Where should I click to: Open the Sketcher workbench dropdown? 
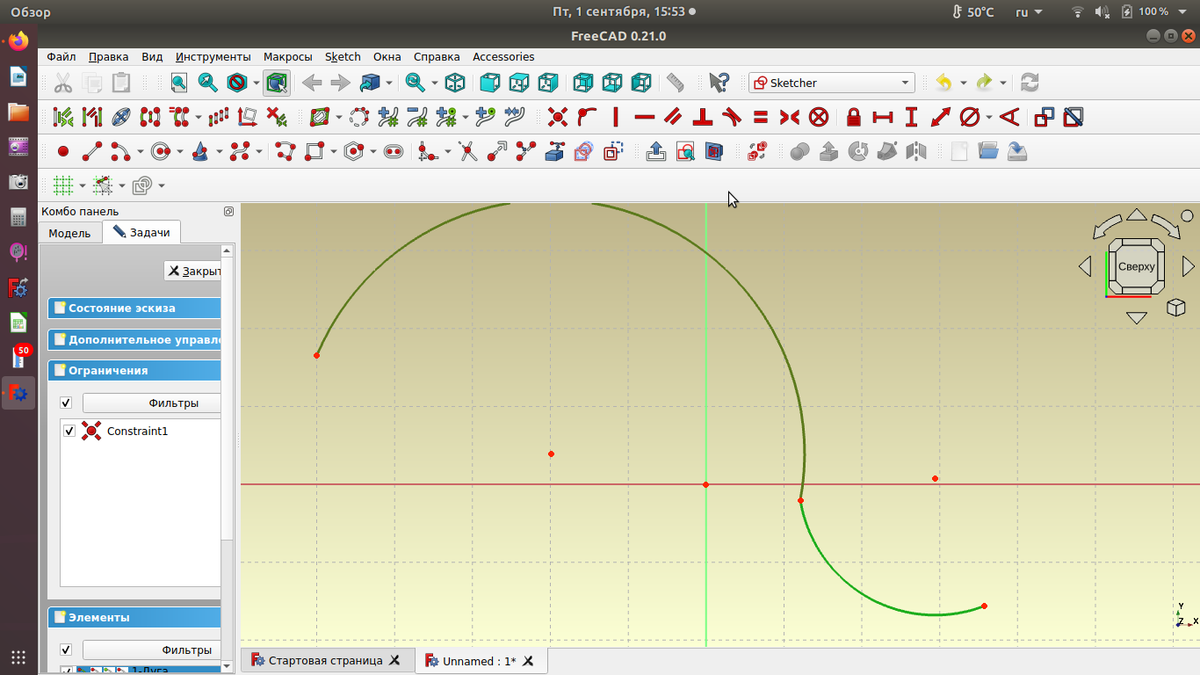[831, 83]
